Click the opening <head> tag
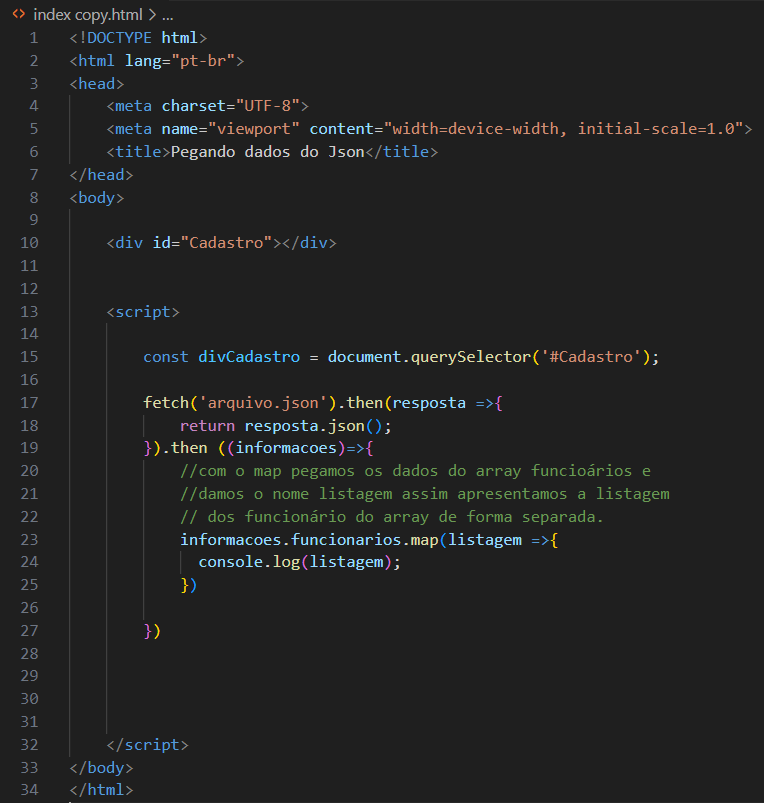 (97, 83)
